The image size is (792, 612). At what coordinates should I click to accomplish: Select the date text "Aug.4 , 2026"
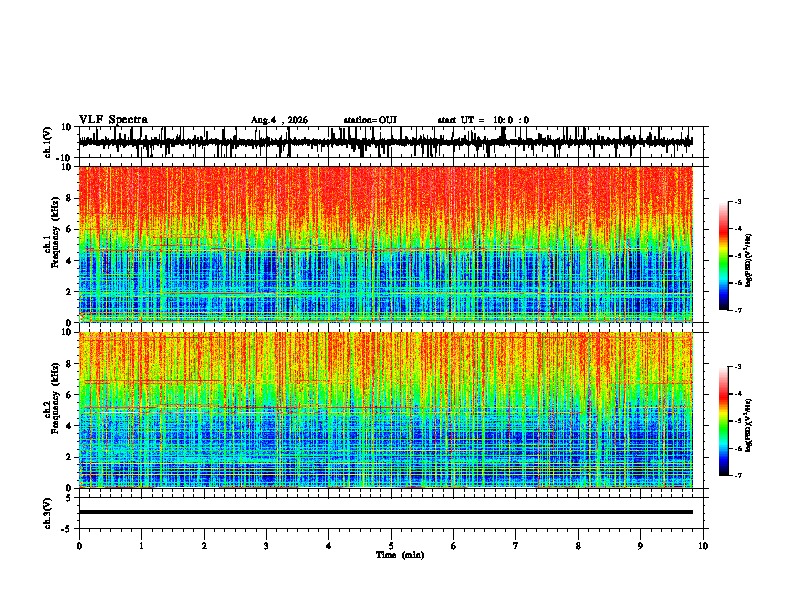[279, 120]
